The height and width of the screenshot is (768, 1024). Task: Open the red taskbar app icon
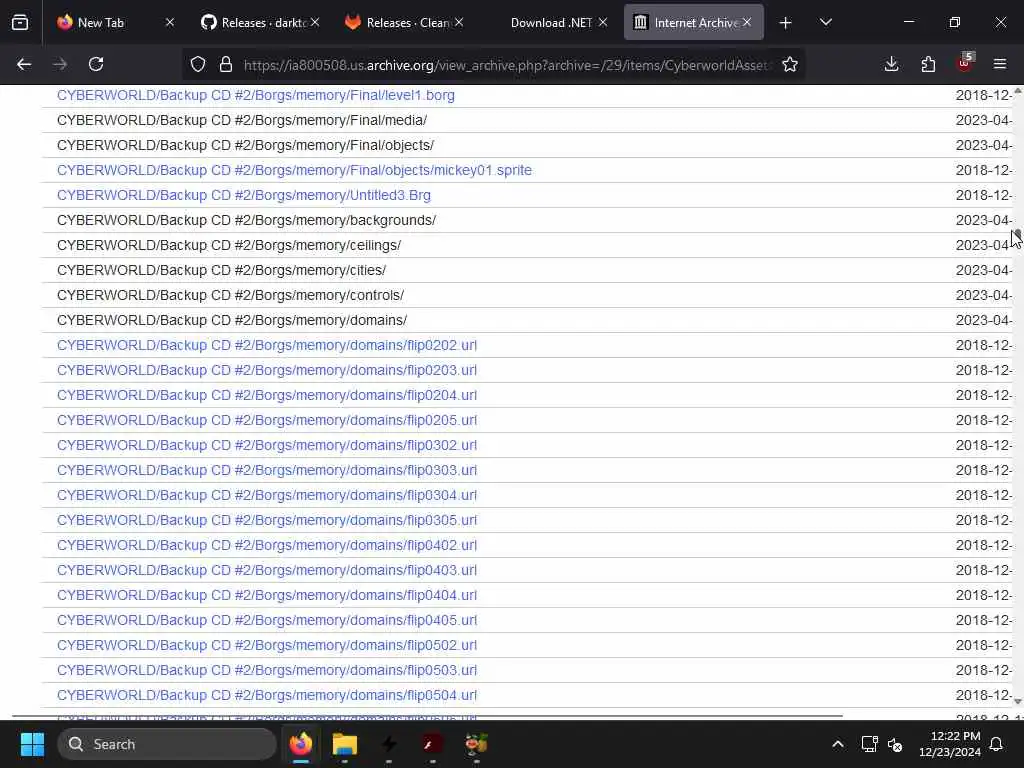click(x=432, y=744)
